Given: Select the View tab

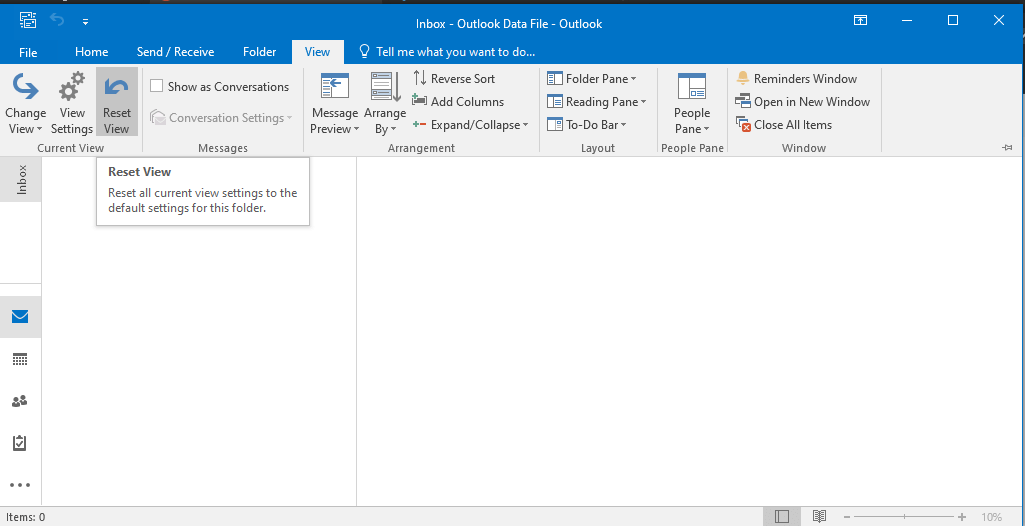Looking at the screenshot, I should point(318,52).
